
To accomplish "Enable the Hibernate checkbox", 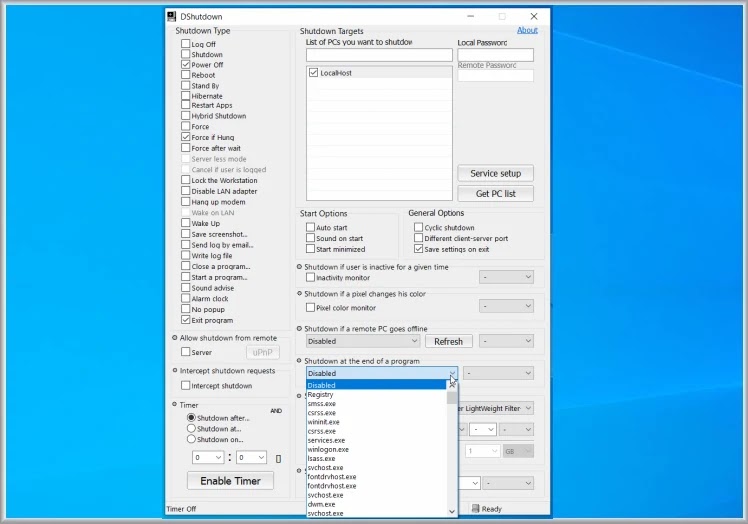I will coord(186,95).
